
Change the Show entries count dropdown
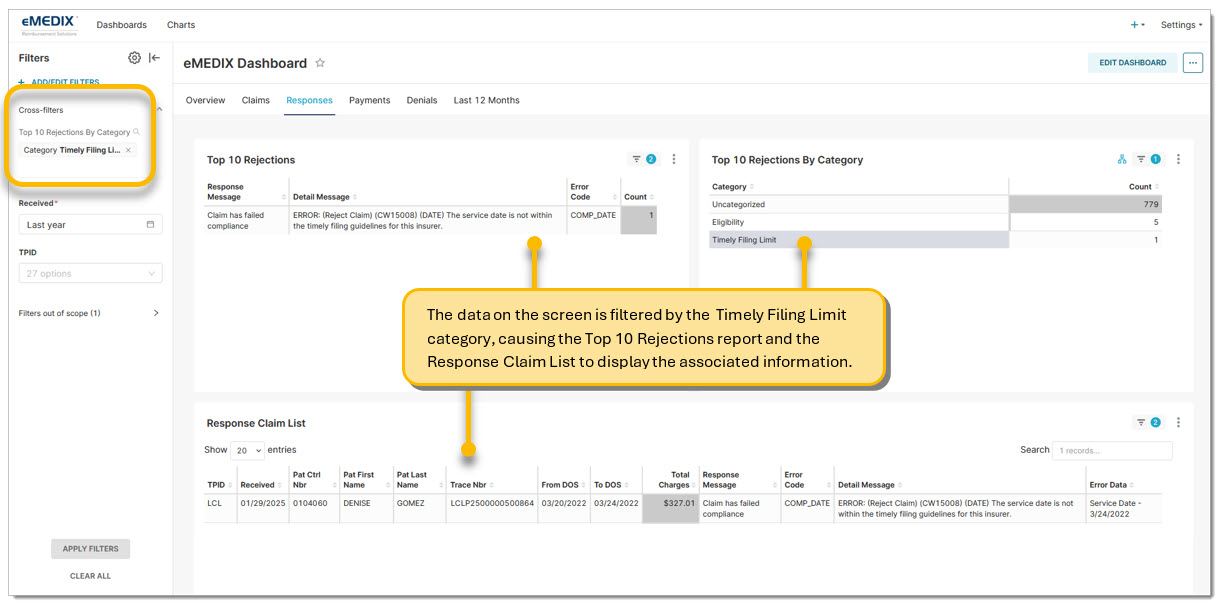click(247, 451)
